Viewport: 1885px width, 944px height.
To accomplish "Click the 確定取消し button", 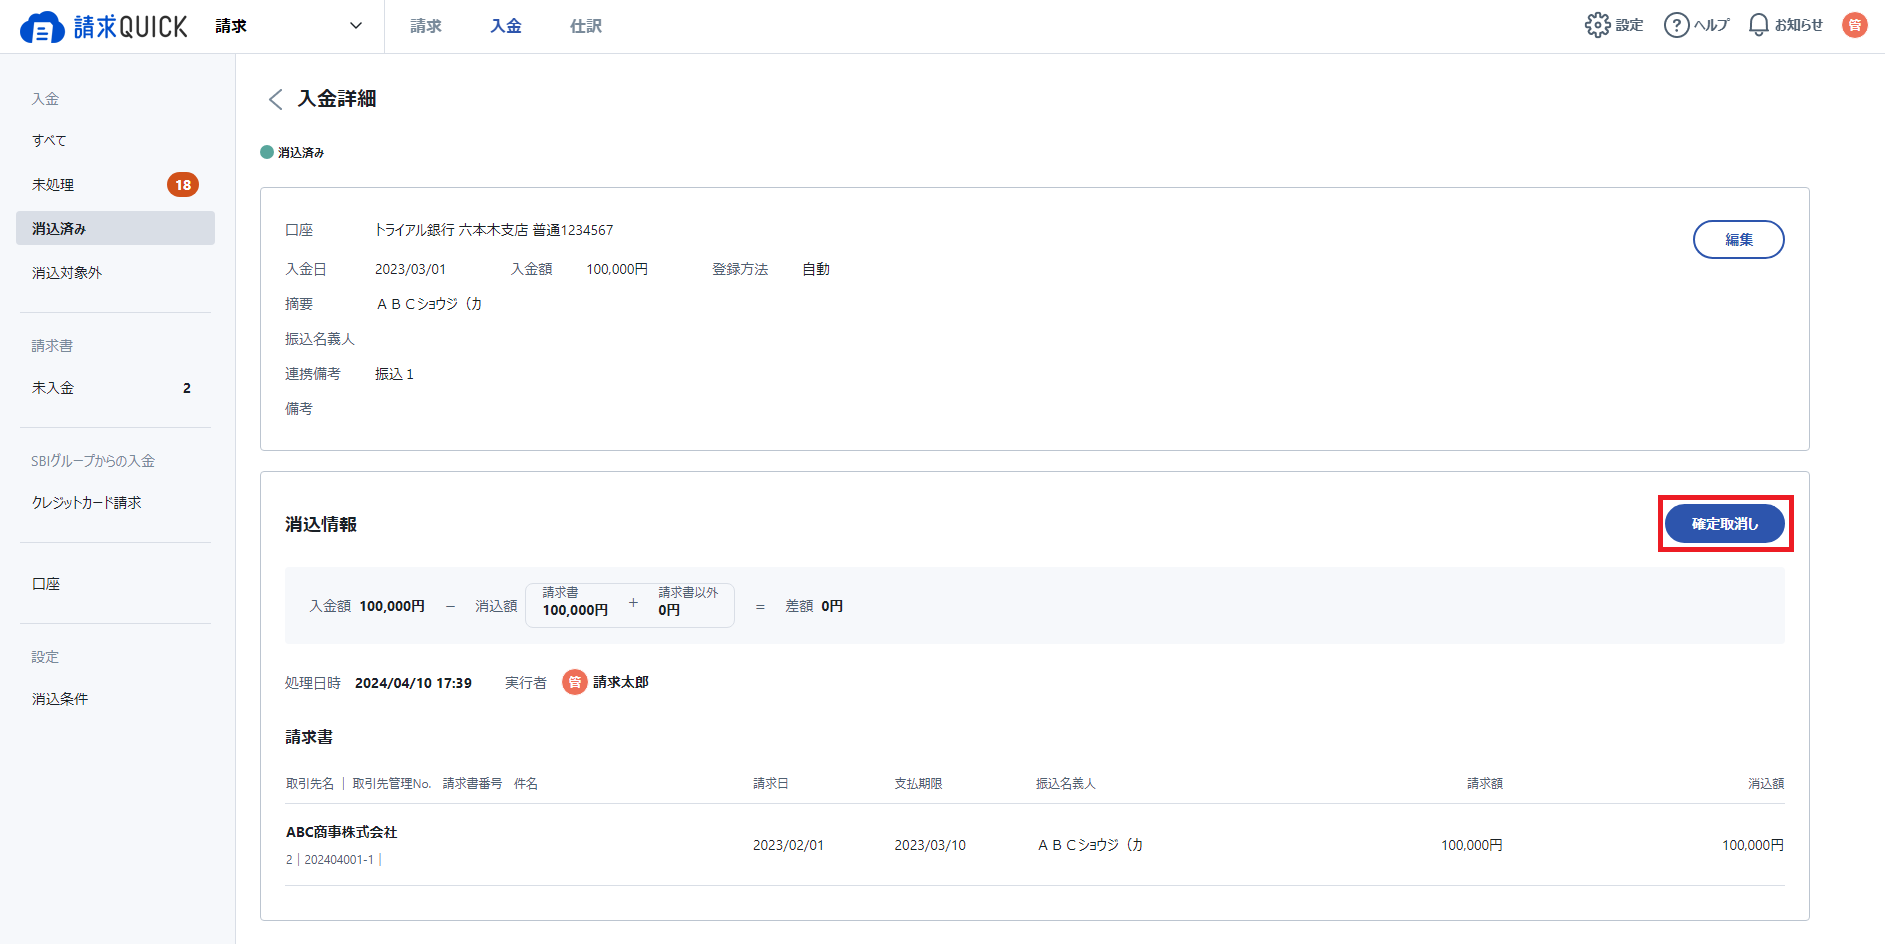I will point(1725,524).
